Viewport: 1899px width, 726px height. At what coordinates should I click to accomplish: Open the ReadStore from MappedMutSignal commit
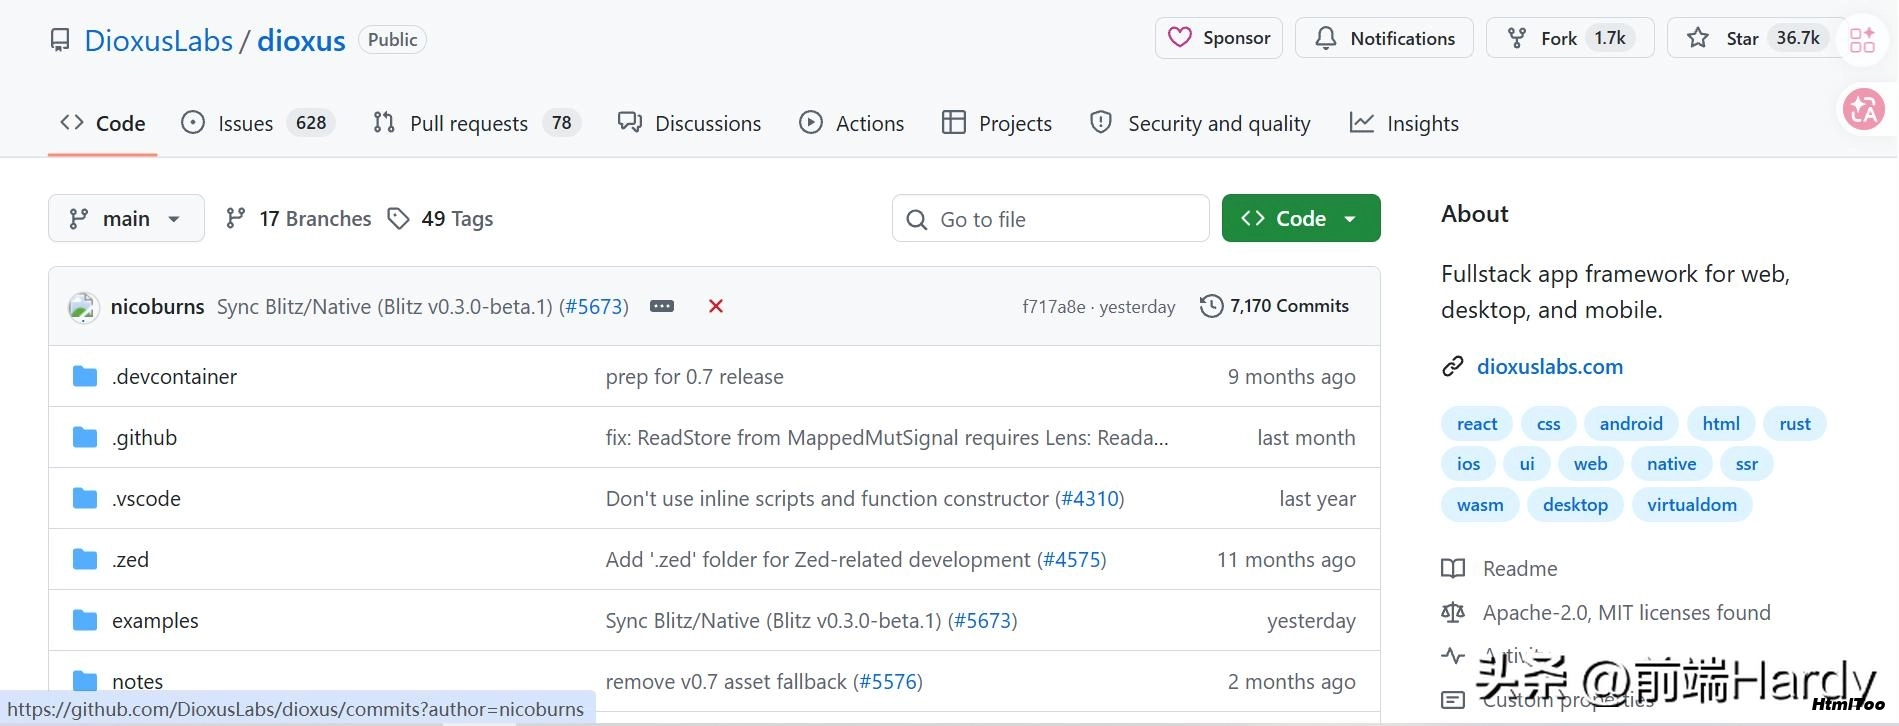tap(887, 438)
